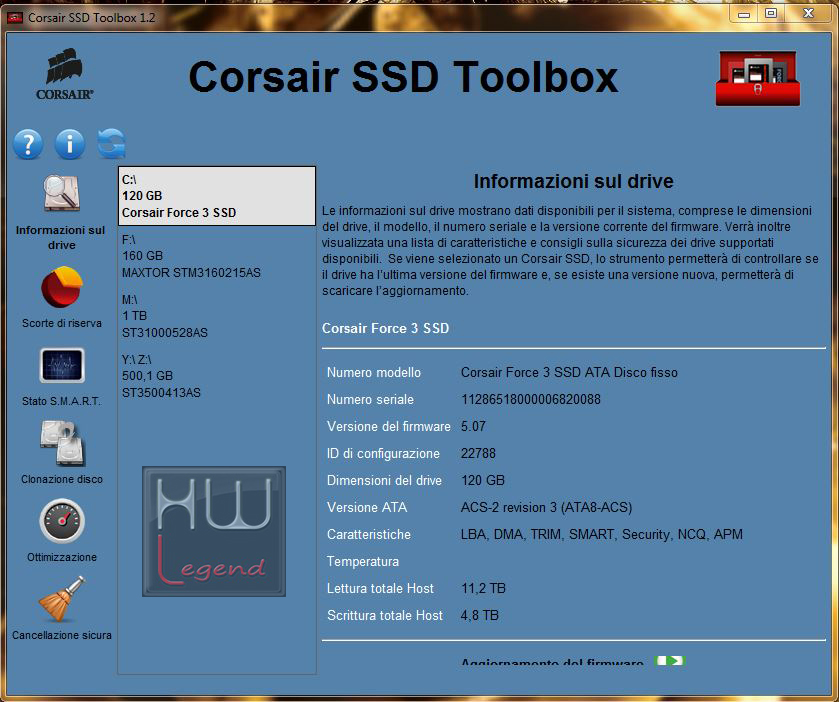Image resolution: width=839 pixels, height=702 pixels.
Task: Open the help question mark icon
Action: point(28,144)
